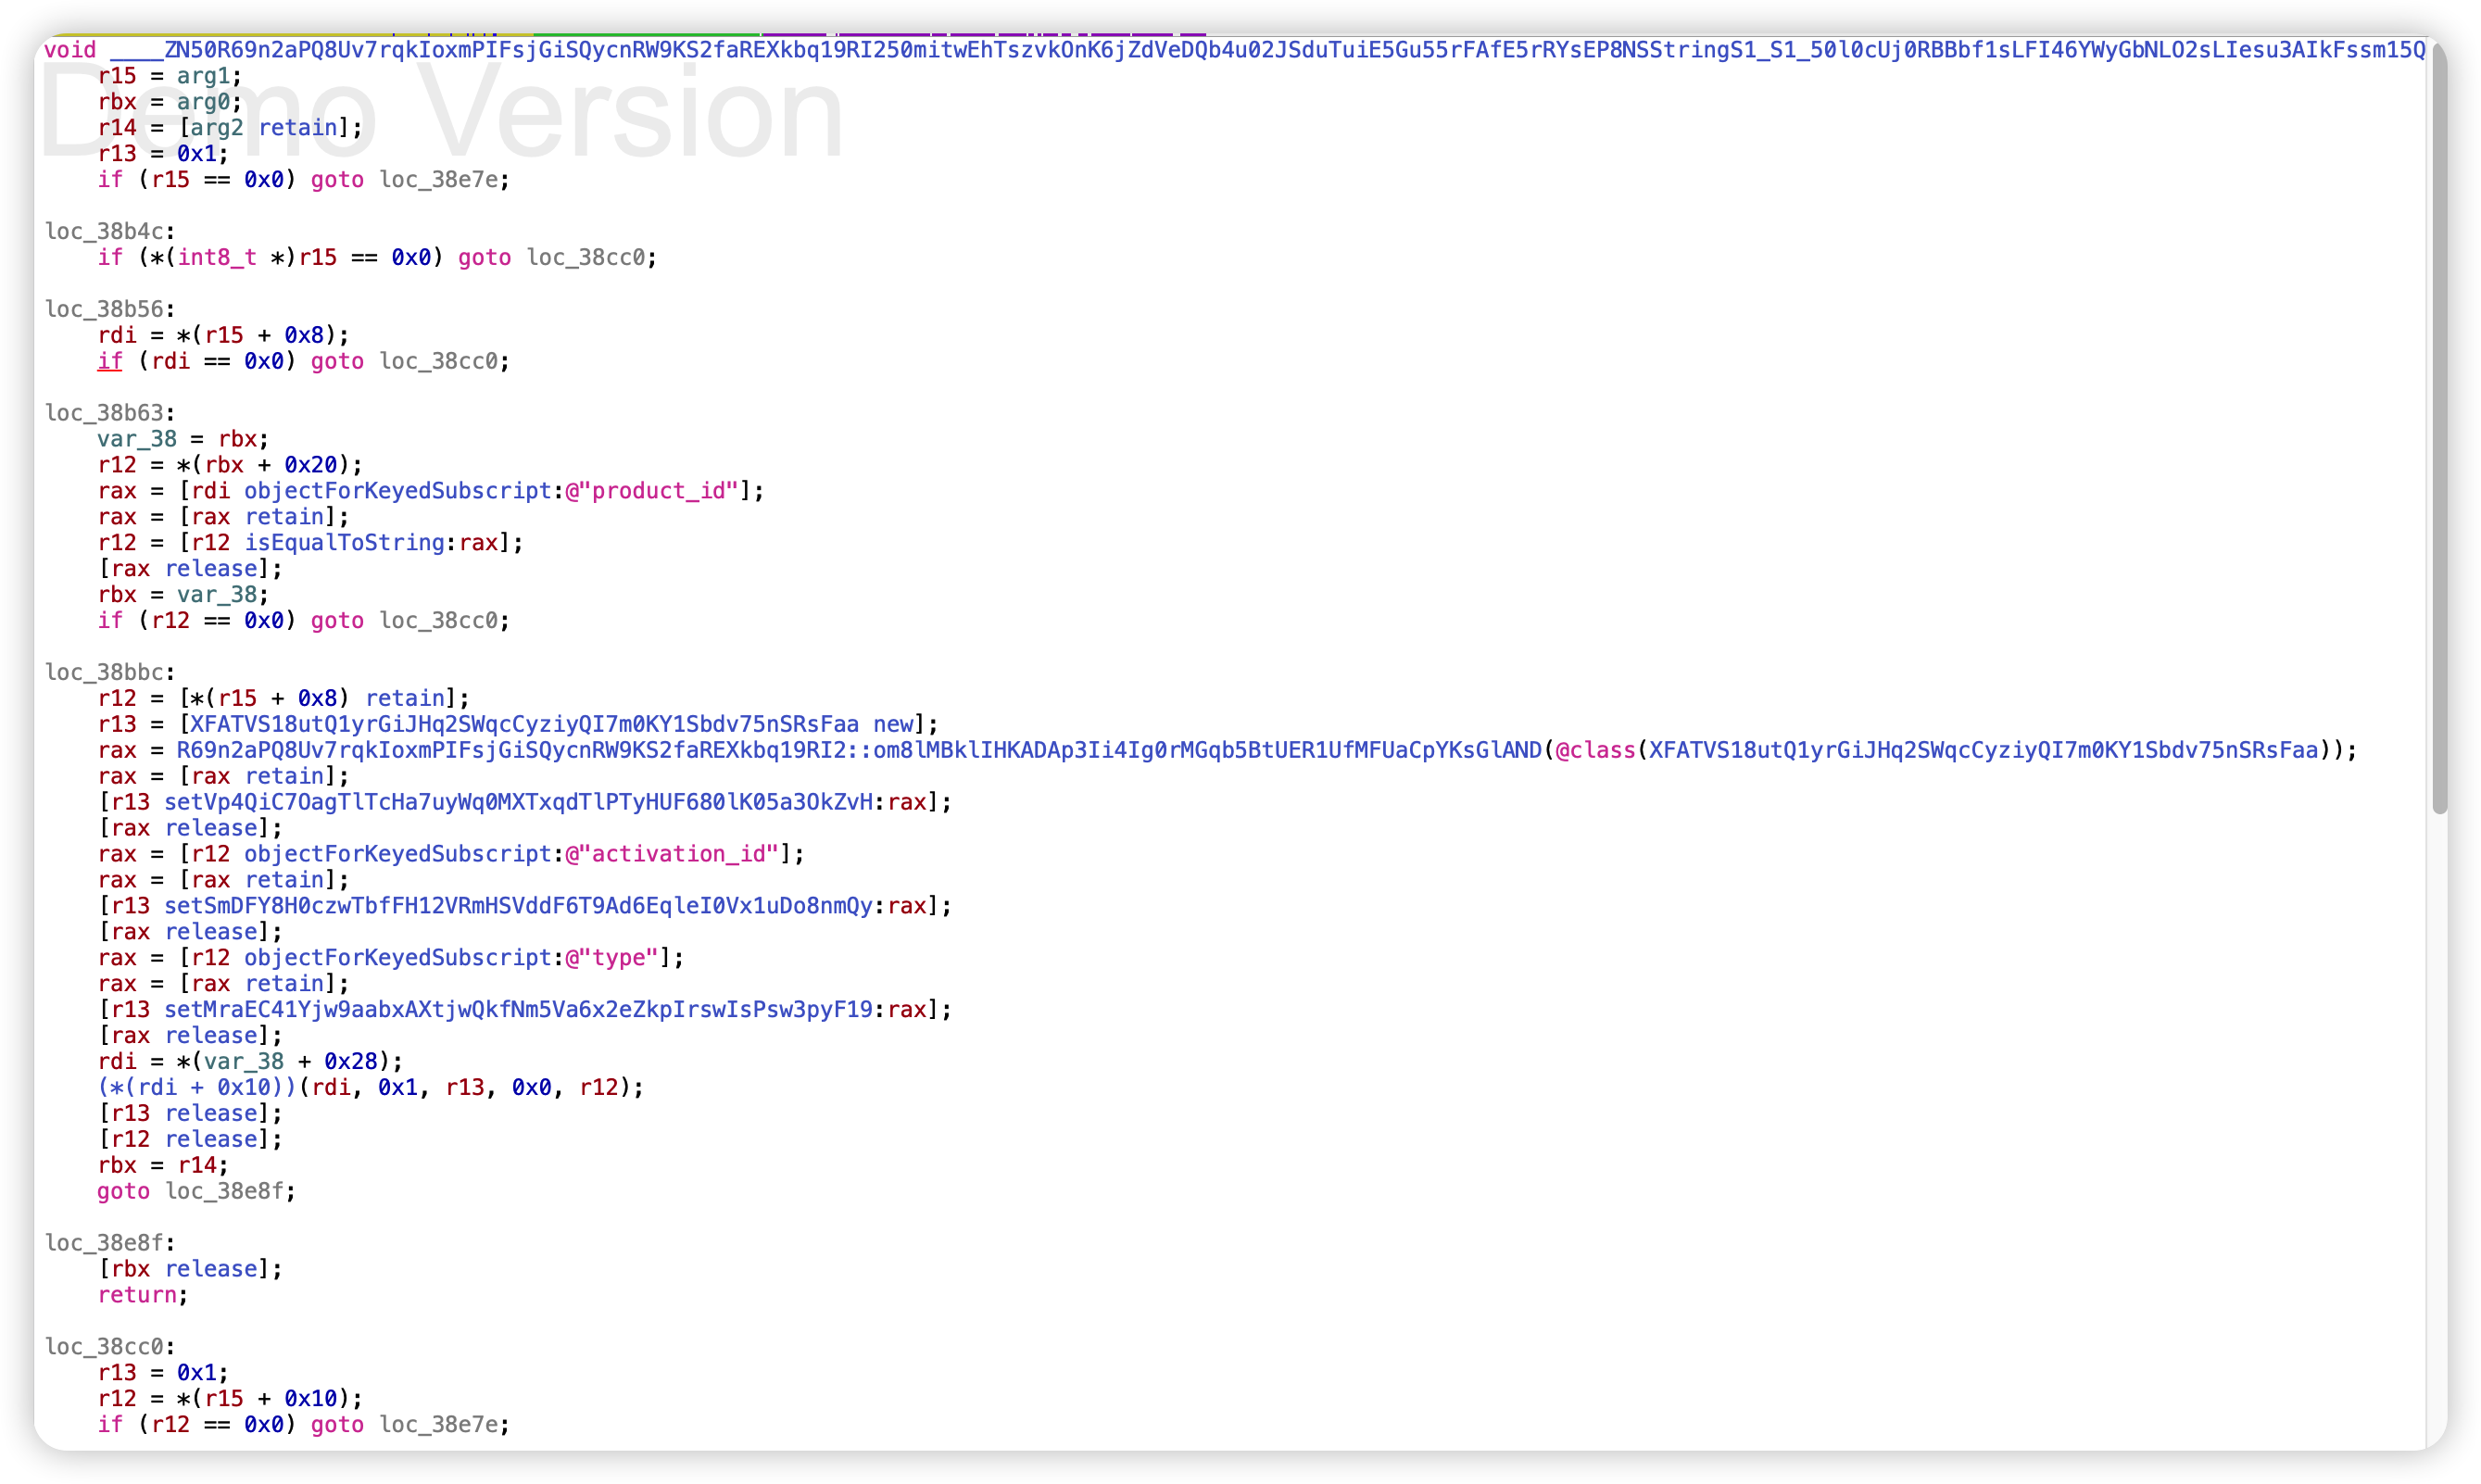Click the setSmDFY8H0czw selector name
2481x1484 pixels.
[518, 906]
